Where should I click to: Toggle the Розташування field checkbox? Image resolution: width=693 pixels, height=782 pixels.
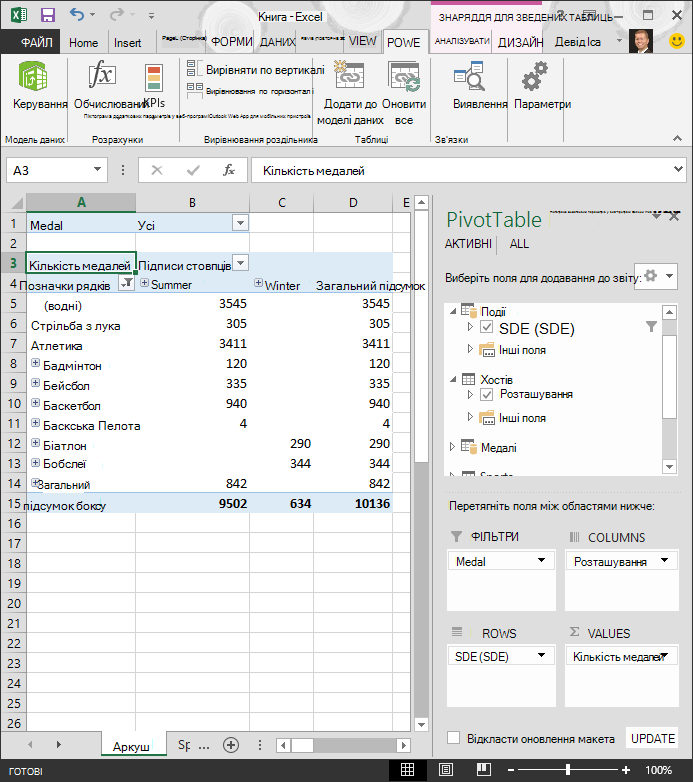pos(487,394)
